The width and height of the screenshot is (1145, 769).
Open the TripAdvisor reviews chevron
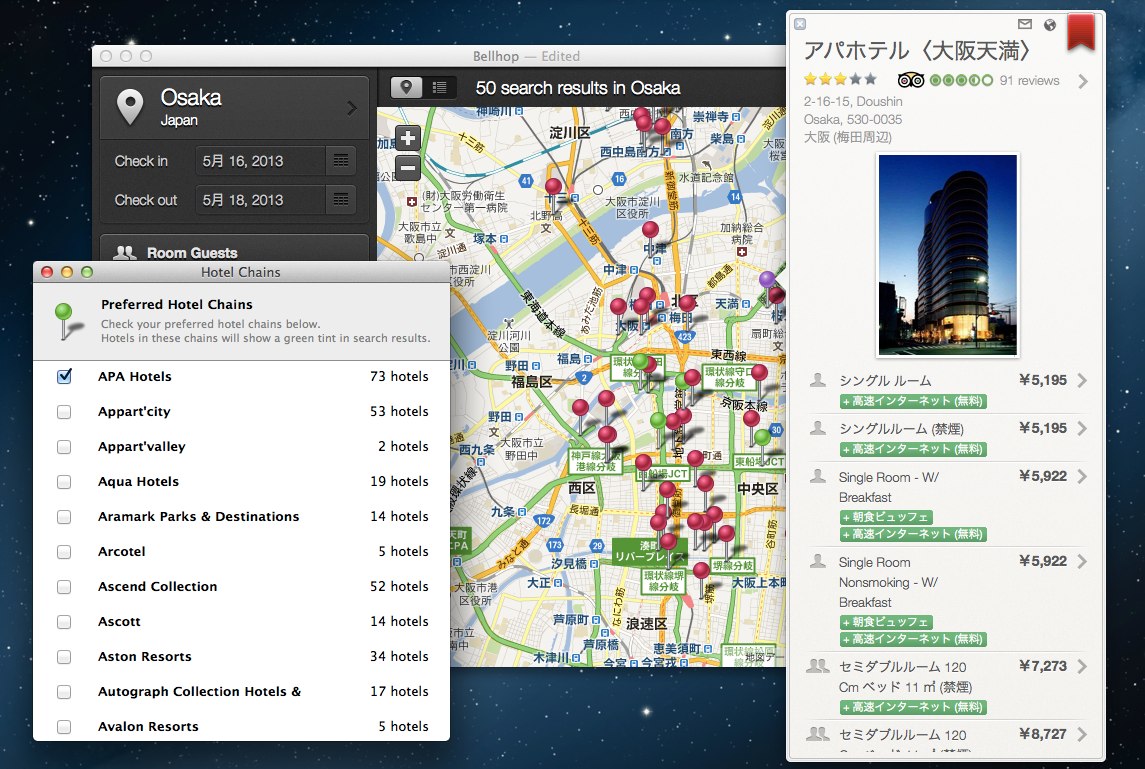(x=1082, y=81)
